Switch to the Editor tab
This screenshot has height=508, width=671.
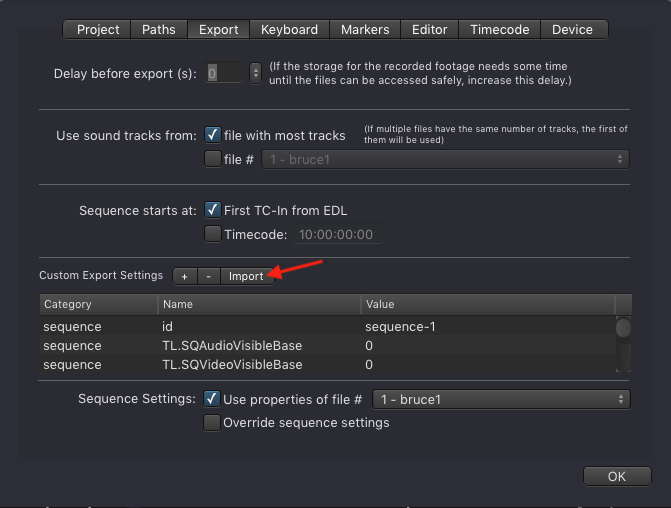(x=429, y=30)
